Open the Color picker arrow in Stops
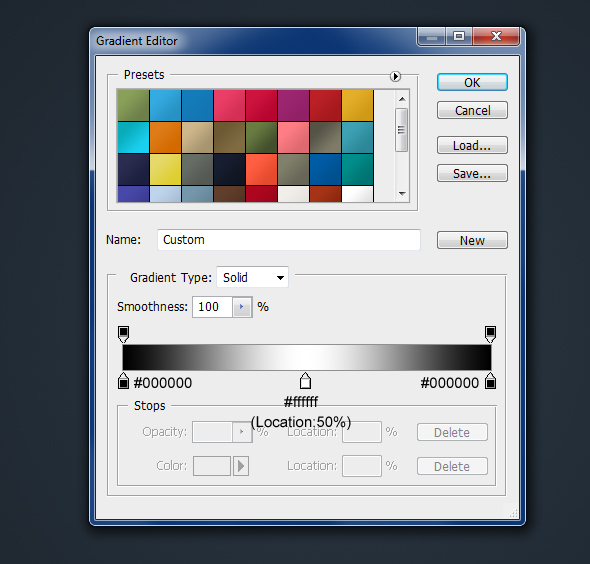Viewport: 590px width, 564px height. click(241, 466)
